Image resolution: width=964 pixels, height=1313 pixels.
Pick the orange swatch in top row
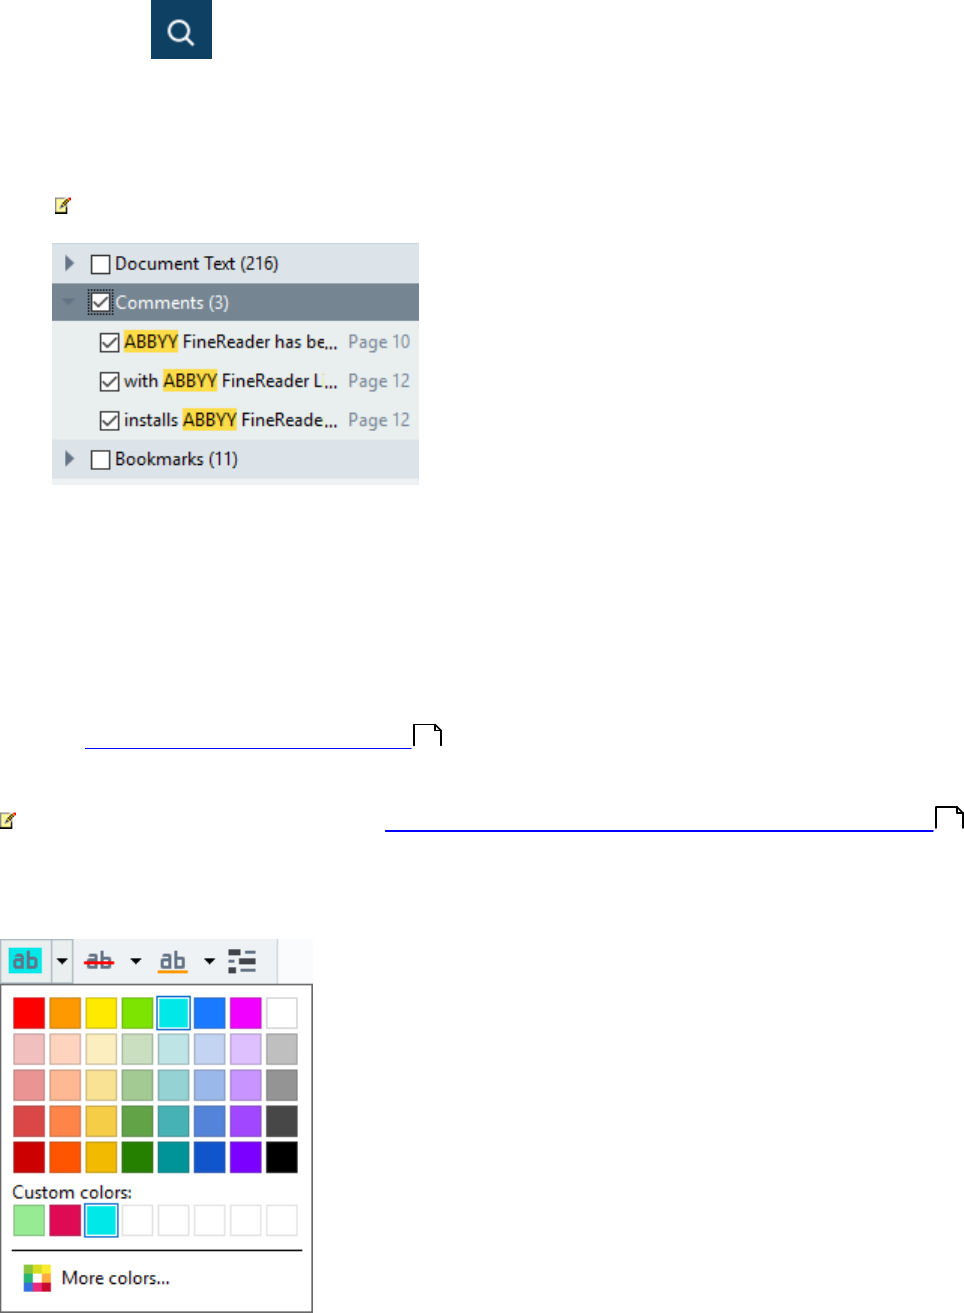[65, 1013]
